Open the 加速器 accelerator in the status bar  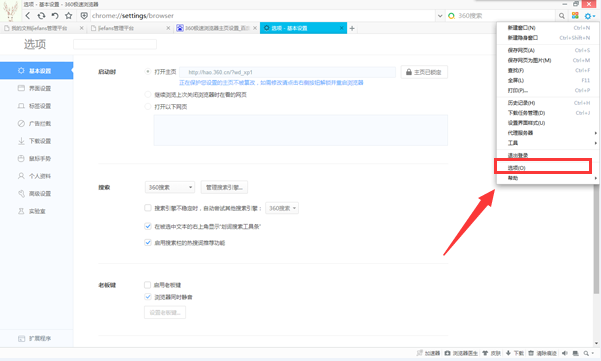click(429, 353)
